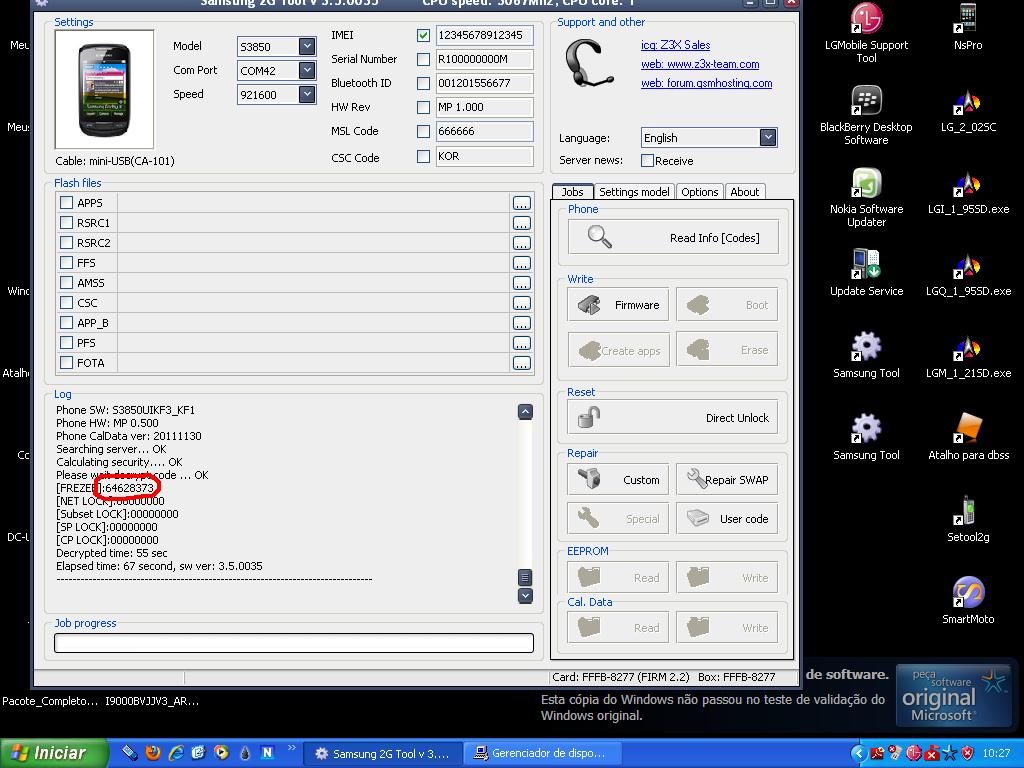Click Repair Custom button
This screenshot has height=768, width=1024.
click(618, 479)
